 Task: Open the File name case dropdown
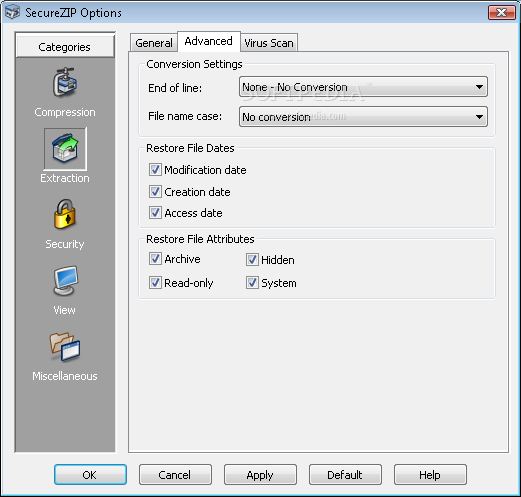363,117
